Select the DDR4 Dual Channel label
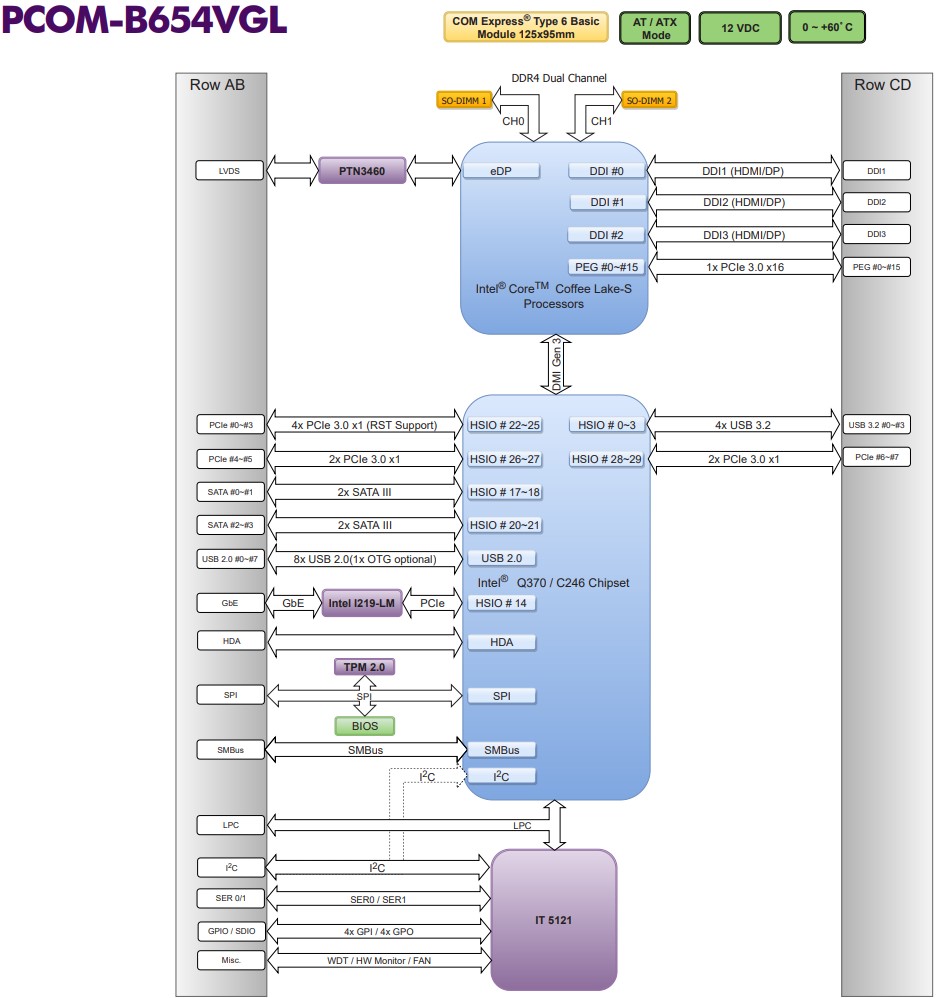Image resolution: width=937 pixels, height=998 pixels. point(559,78)
